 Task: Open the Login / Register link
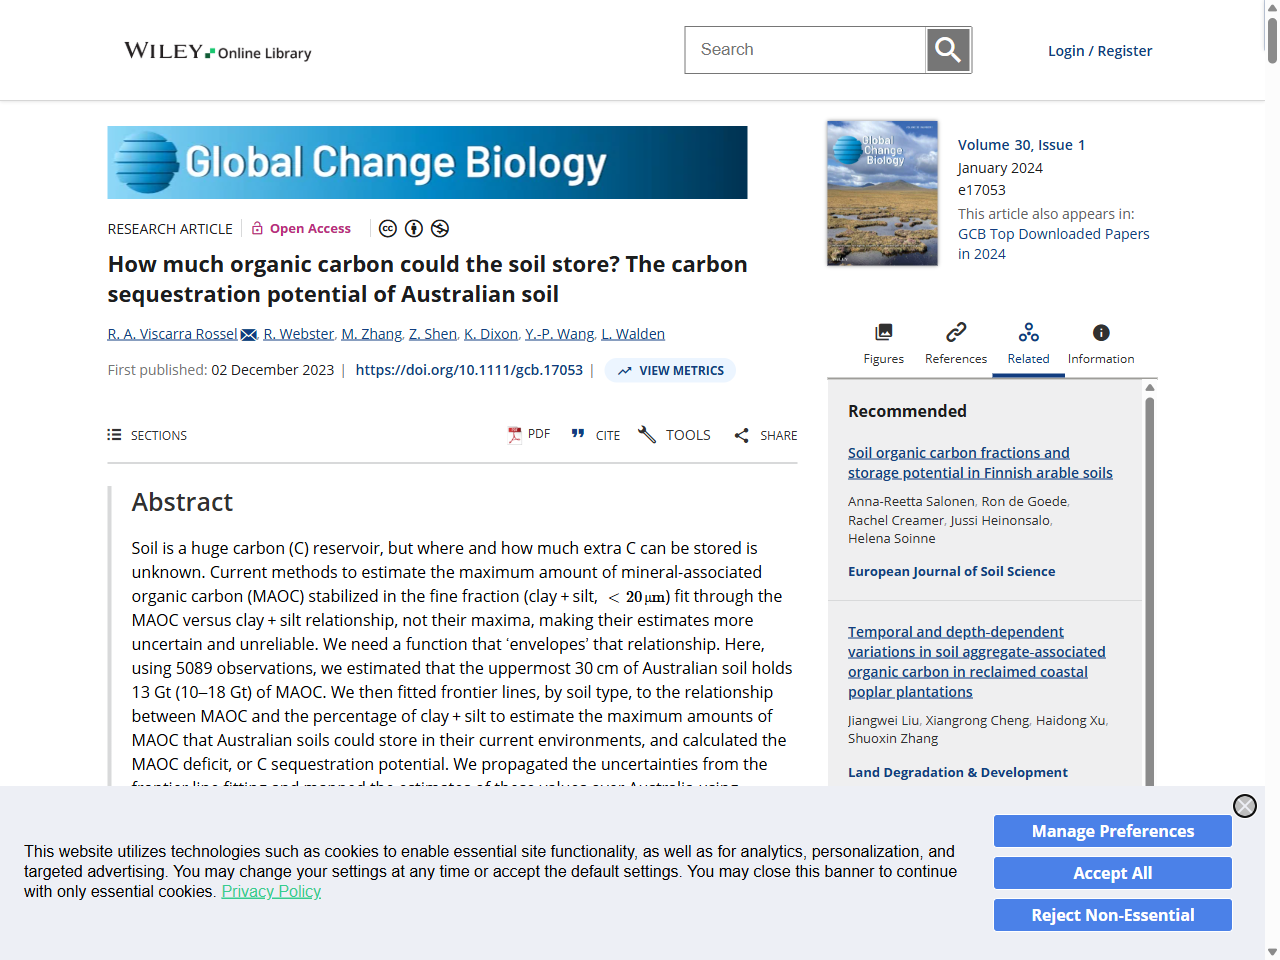[1100, 50]
